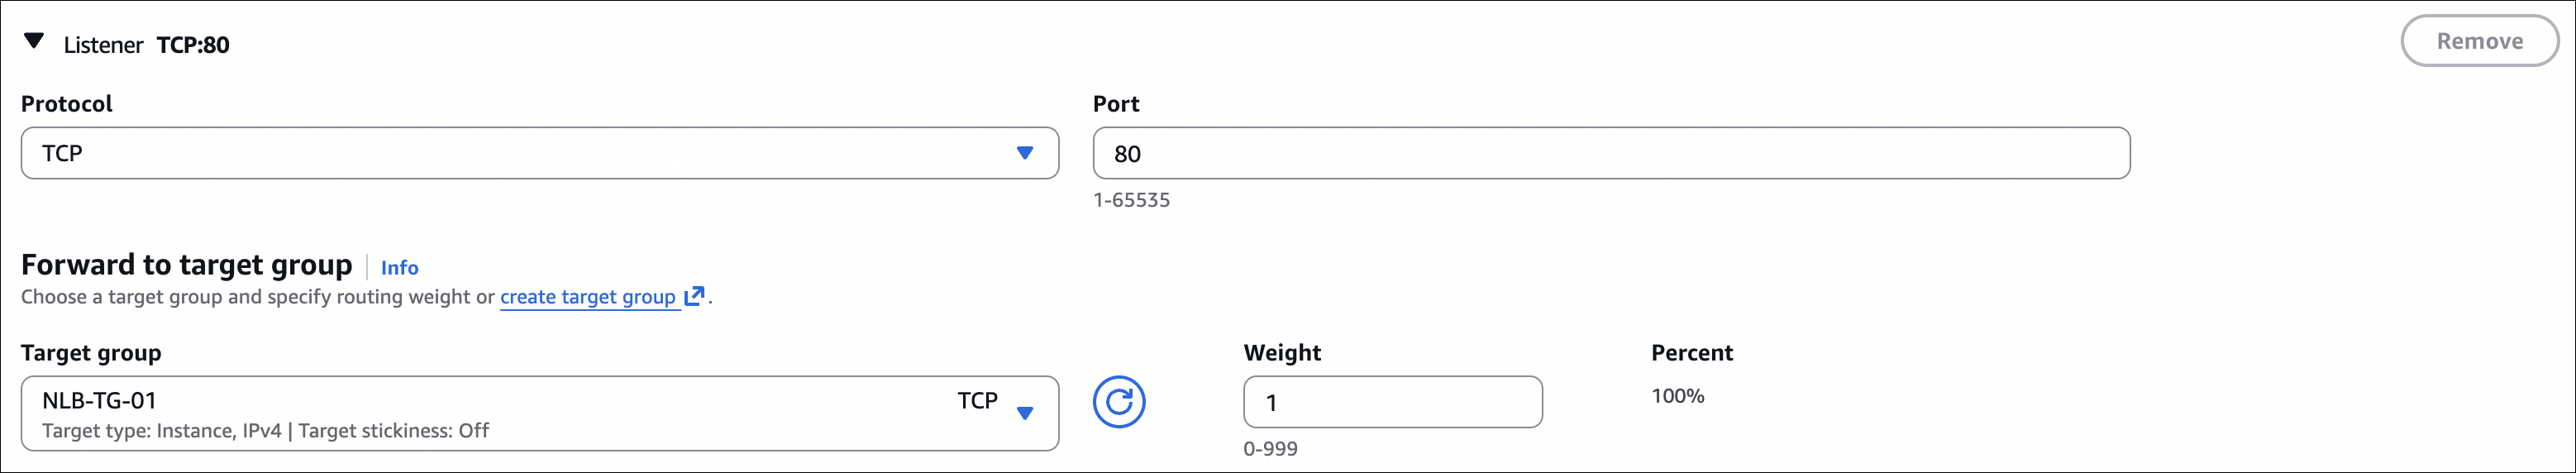The height and width of the screenshot is (473, 2576).
Task: Click the external link icon
Action: [694, 296]
